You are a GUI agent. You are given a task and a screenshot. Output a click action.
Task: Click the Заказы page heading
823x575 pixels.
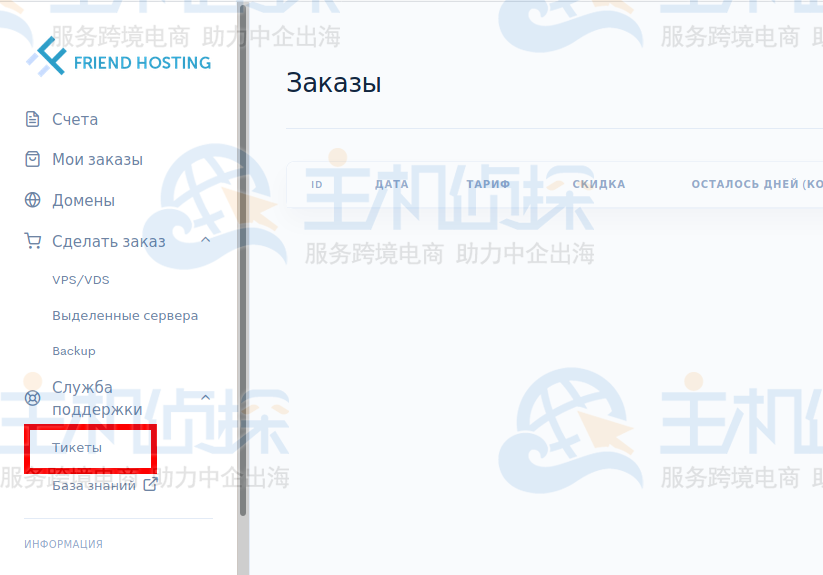click(x=334, y=83)
